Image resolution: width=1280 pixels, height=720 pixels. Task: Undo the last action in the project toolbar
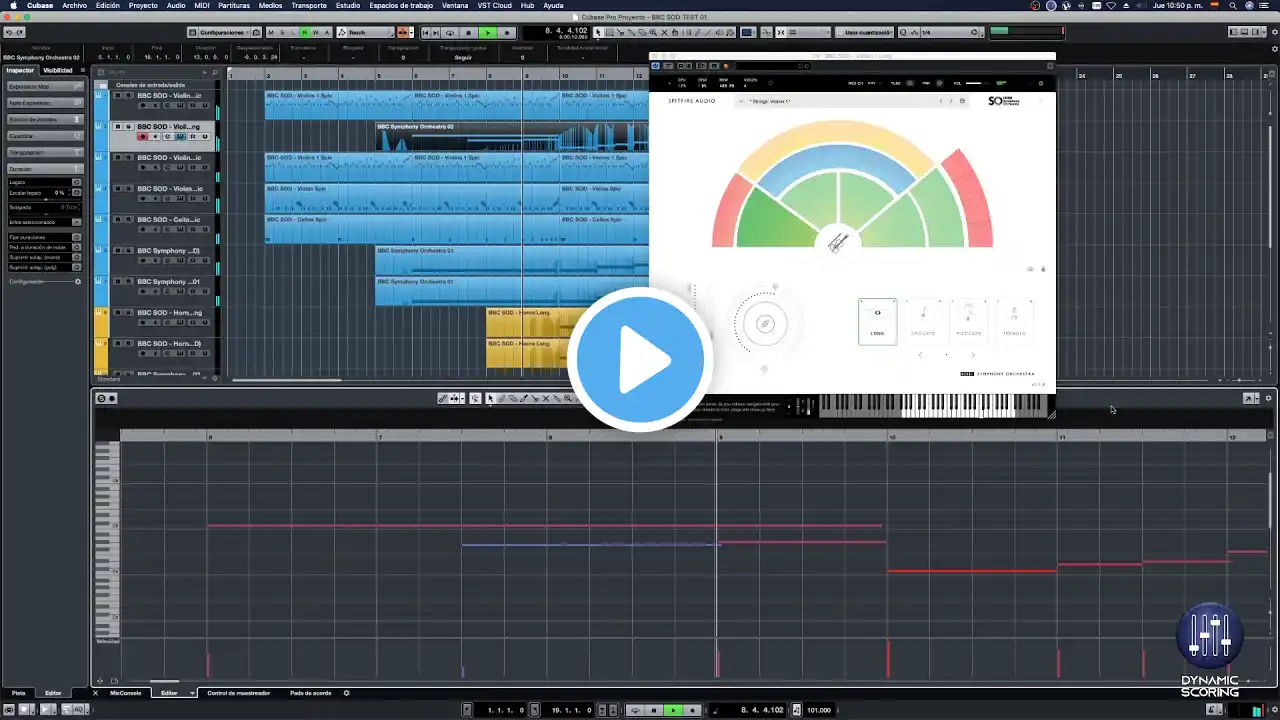8,33
